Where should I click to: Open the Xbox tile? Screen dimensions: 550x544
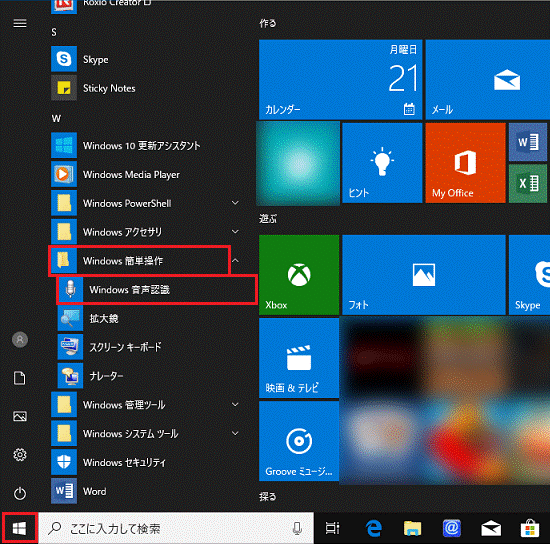299,275
